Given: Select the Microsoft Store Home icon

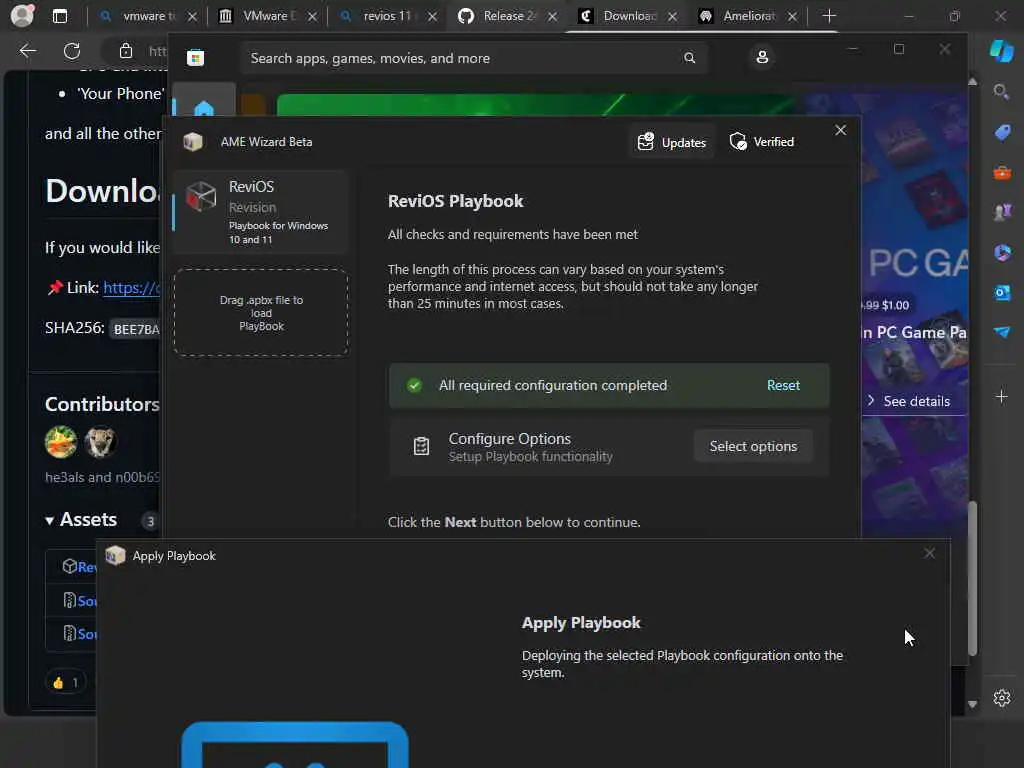Looking at the screenshot, I should (204, 108).
